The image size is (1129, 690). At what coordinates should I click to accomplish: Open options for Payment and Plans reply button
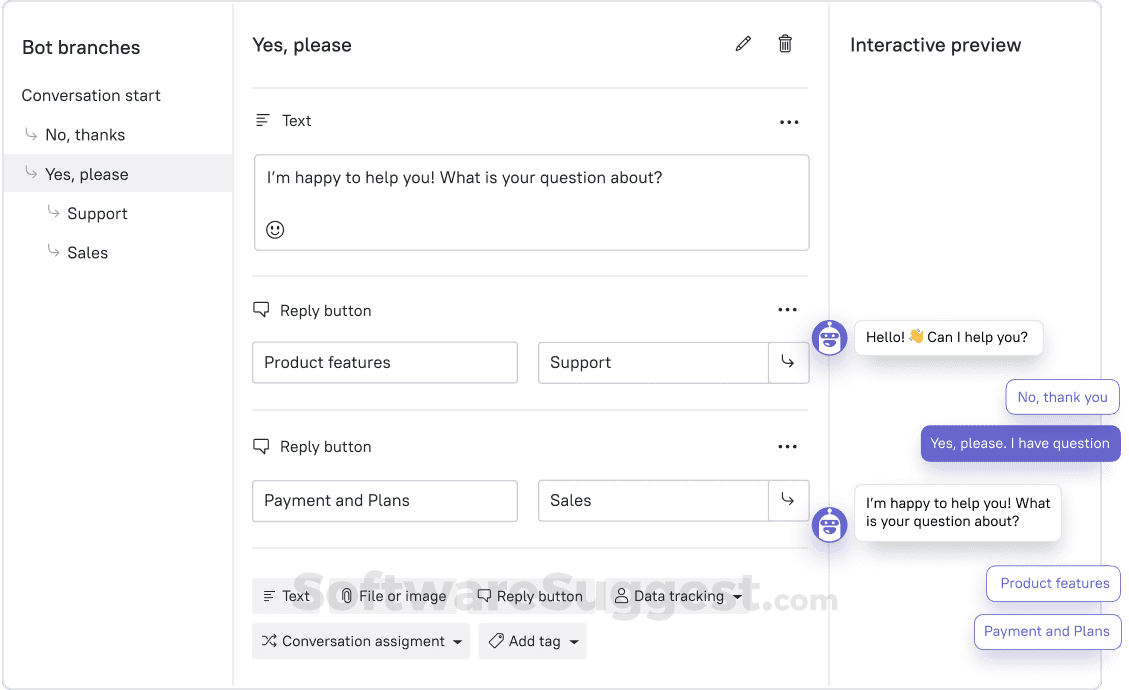tap(788, 447)
